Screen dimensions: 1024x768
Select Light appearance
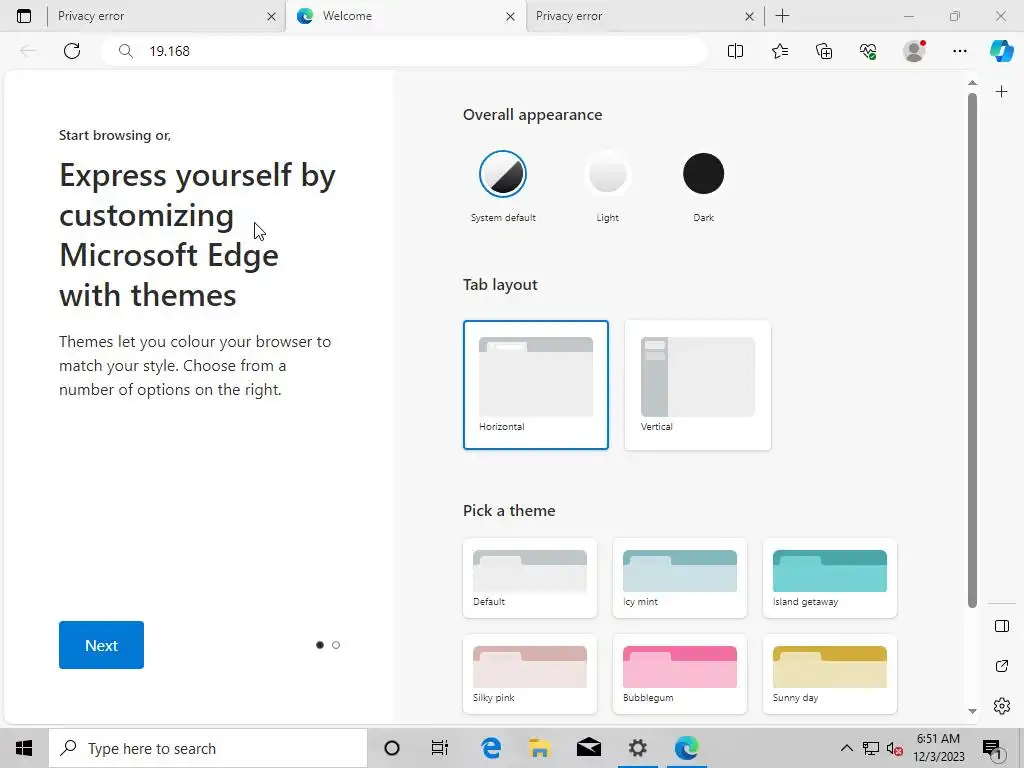pos(607,174)
